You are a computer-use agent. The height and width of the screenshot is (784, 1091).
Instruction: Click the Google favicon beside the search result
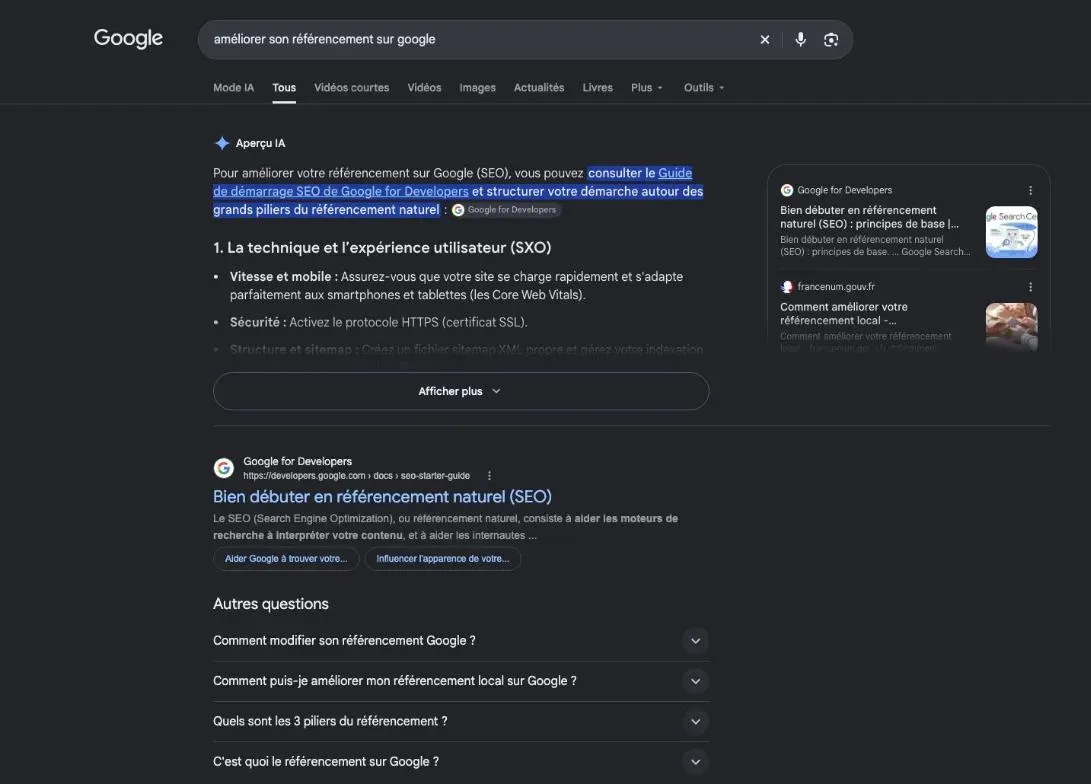223,468
